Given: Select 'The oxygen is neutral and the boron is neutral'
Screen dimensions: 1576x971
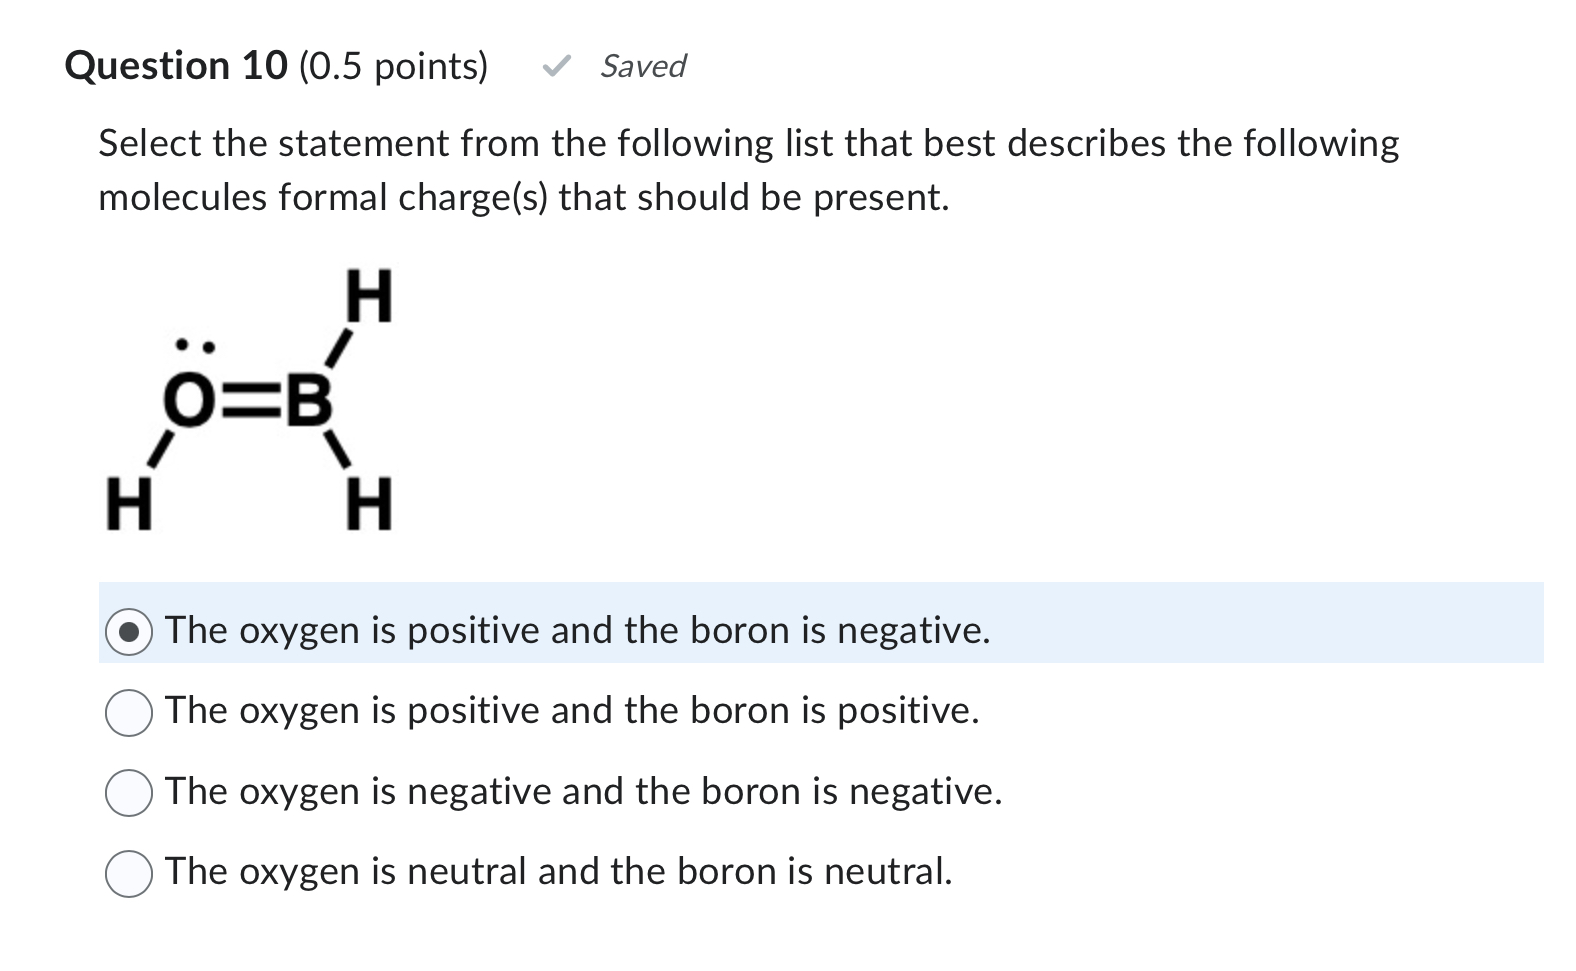Looking at the screenshot, I should 128,871.
